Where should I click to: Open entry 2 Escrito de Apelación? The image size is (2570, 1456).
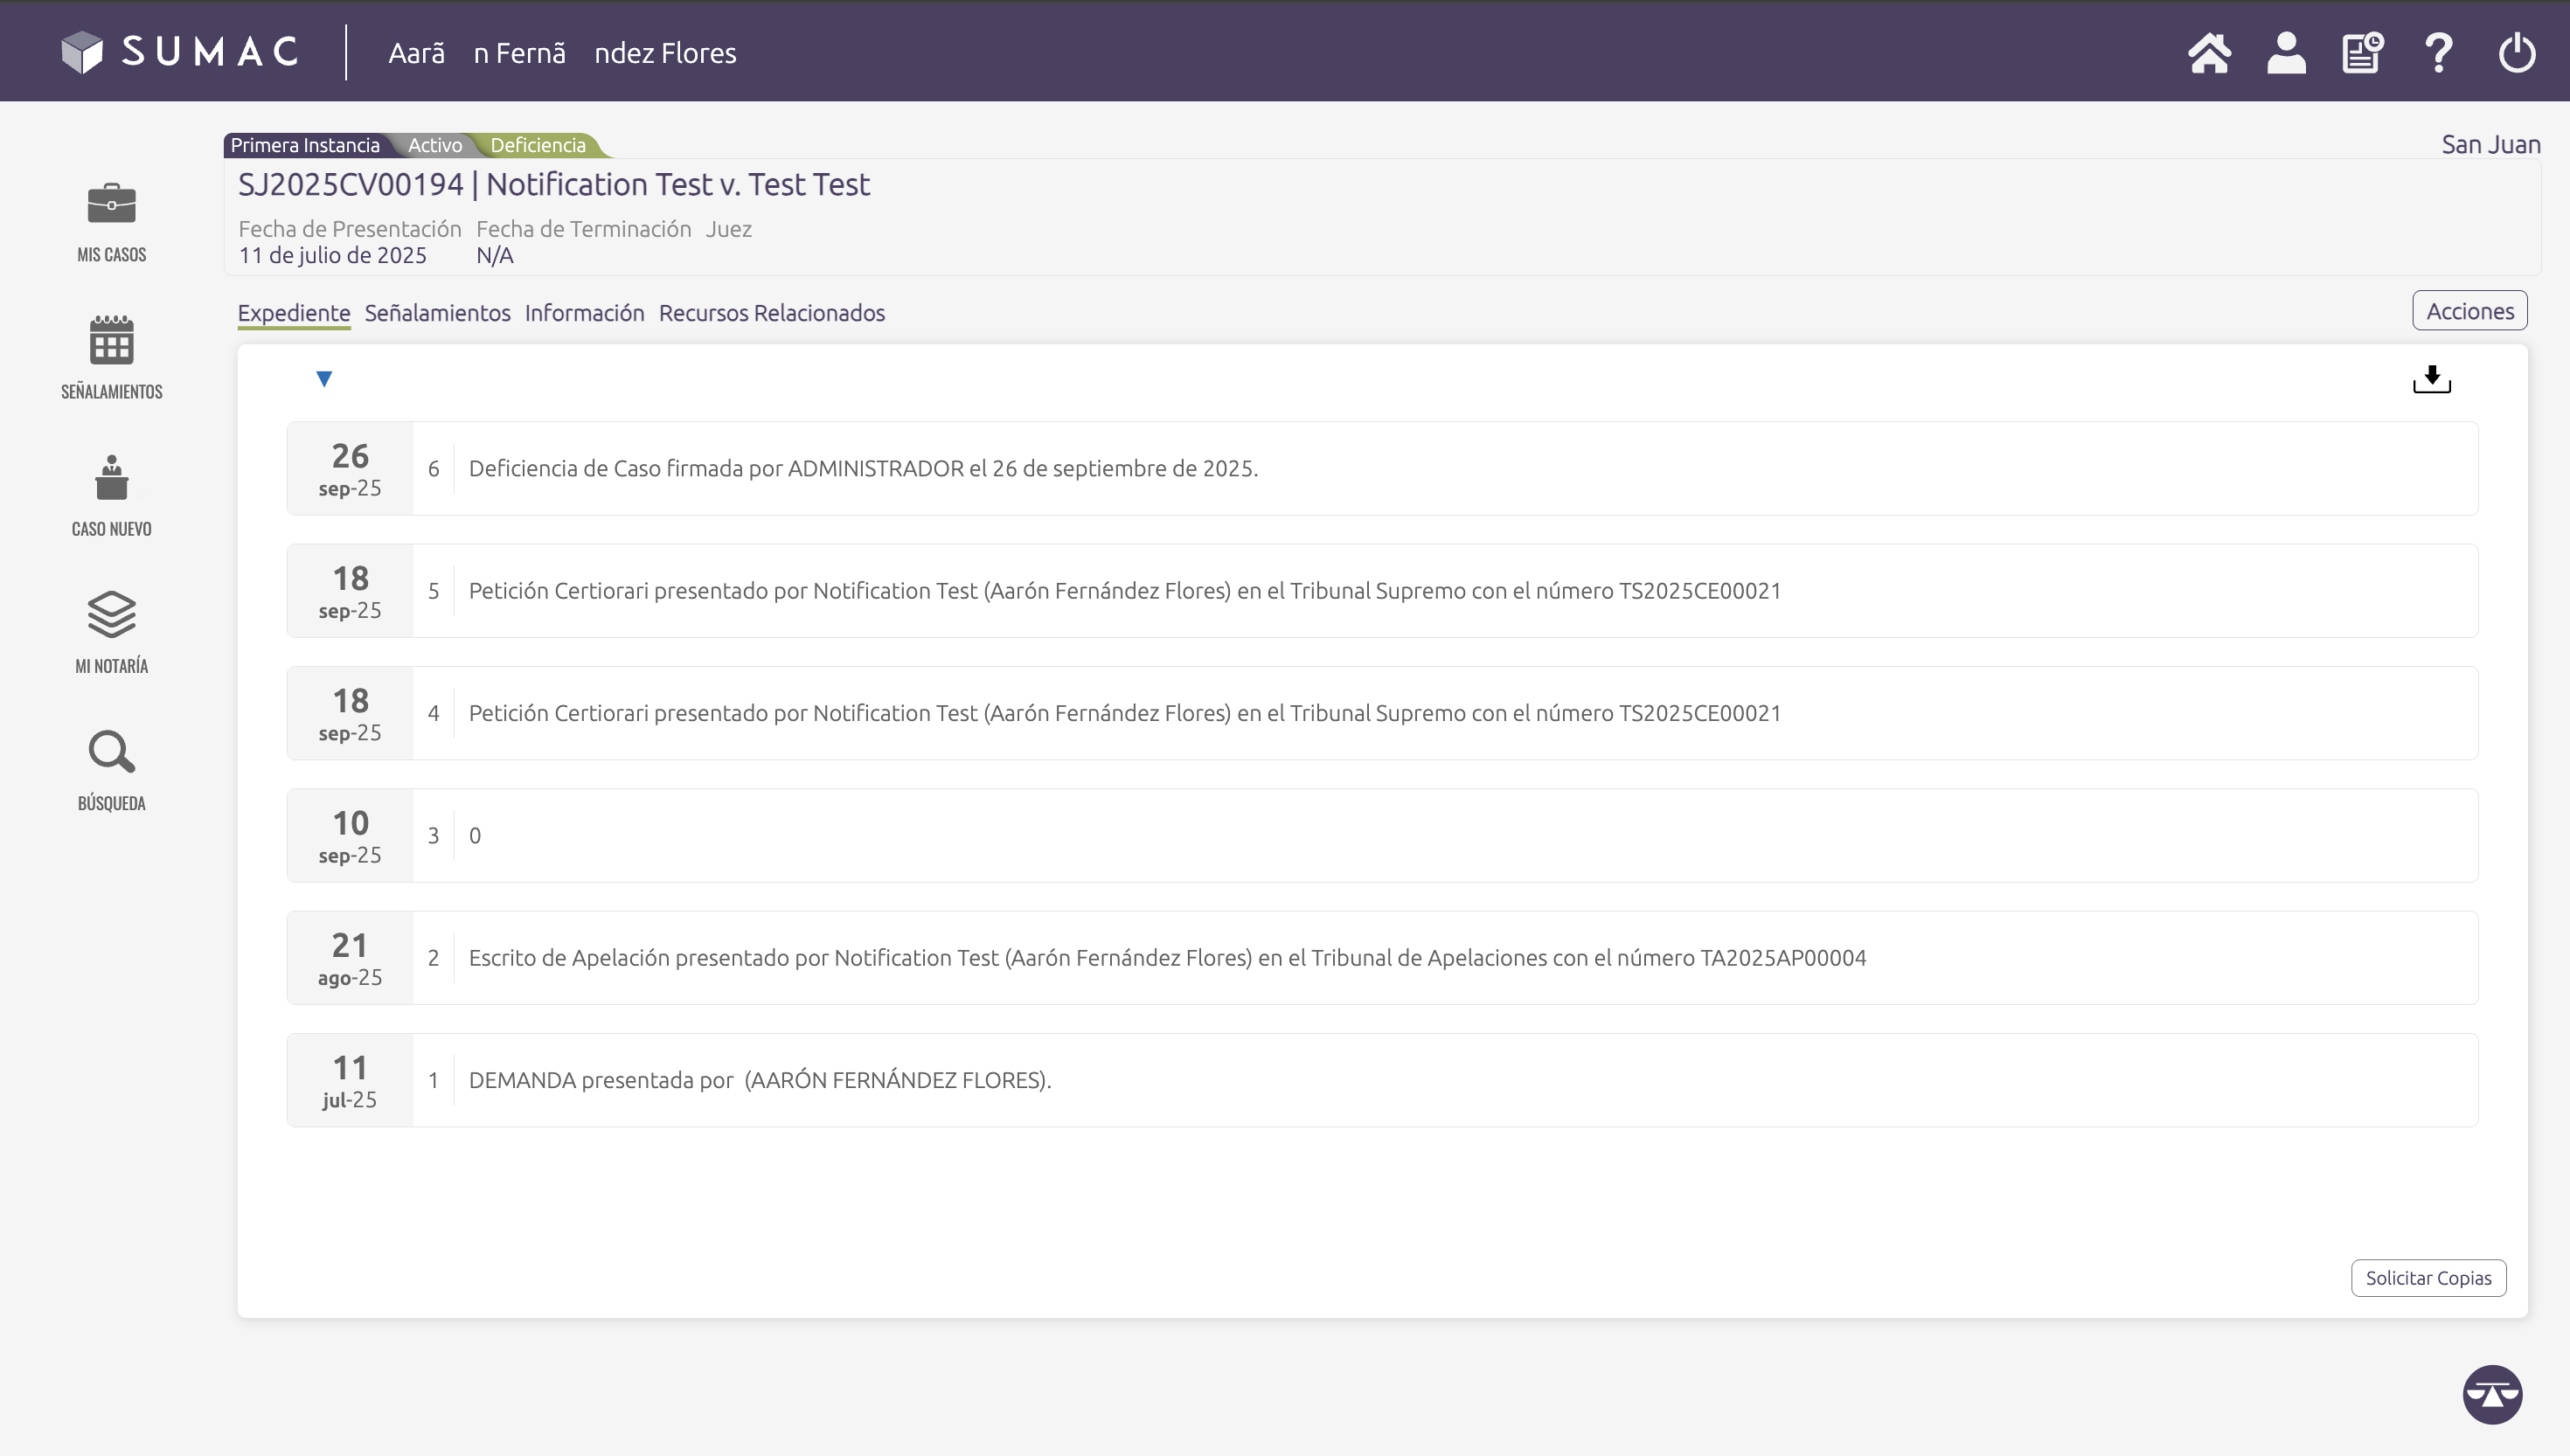click(1166, 958)
